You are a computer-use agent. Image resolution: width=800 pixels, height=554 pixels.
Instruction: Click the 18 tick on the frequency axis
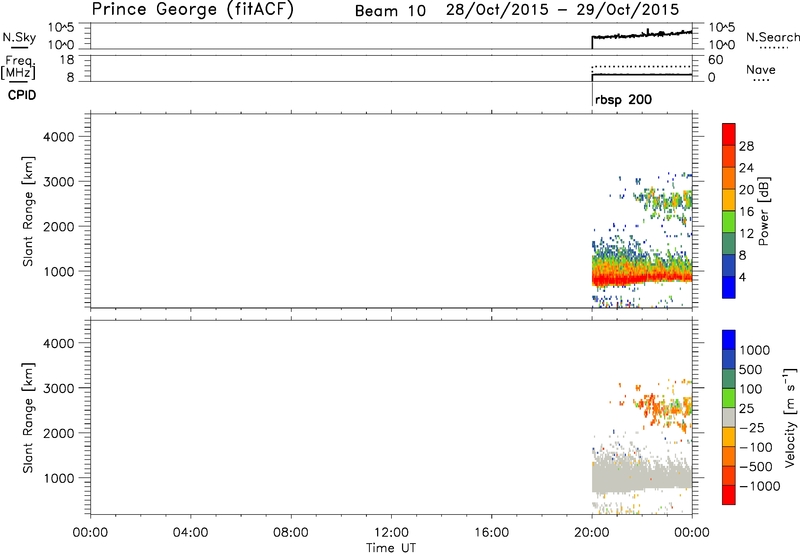click(68, 60)
